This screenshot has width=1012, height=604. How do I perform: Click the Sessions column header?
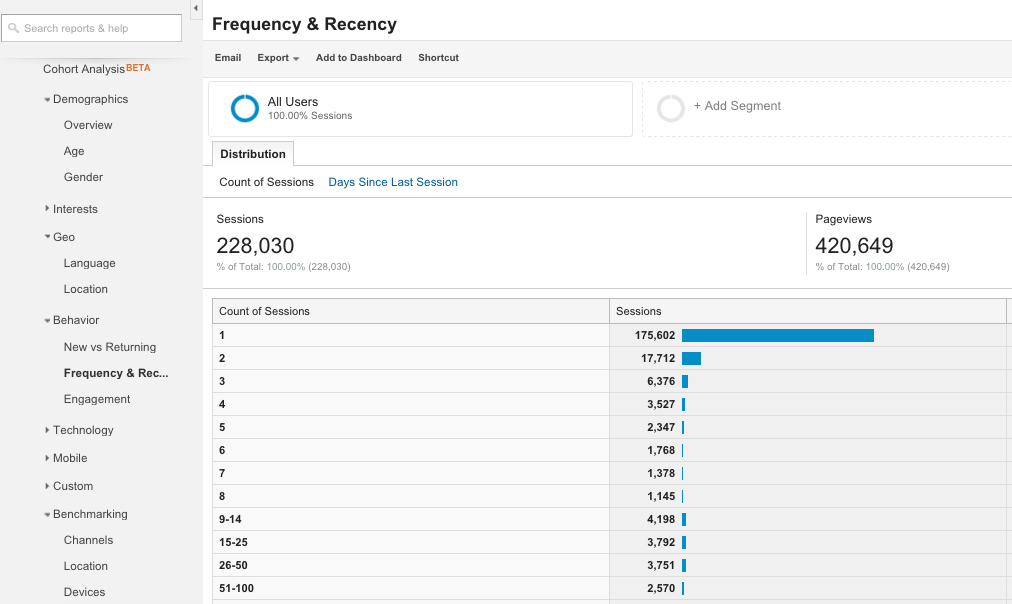point(807,311)
